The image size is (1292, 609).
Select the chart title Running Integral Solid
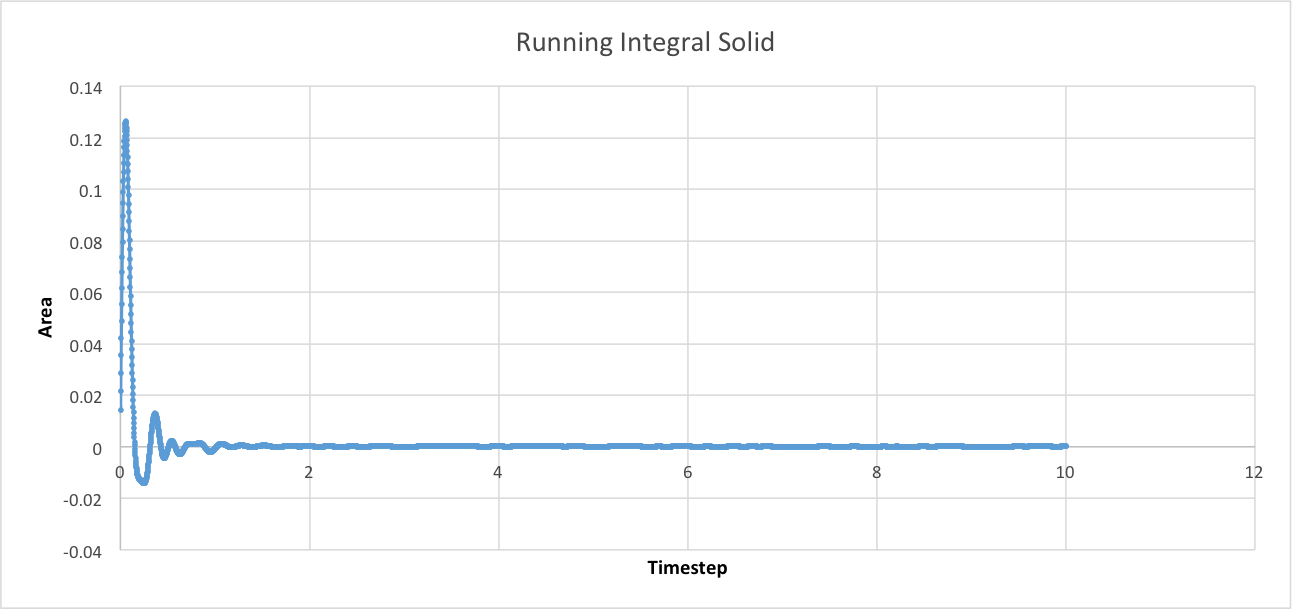[644, 43]
